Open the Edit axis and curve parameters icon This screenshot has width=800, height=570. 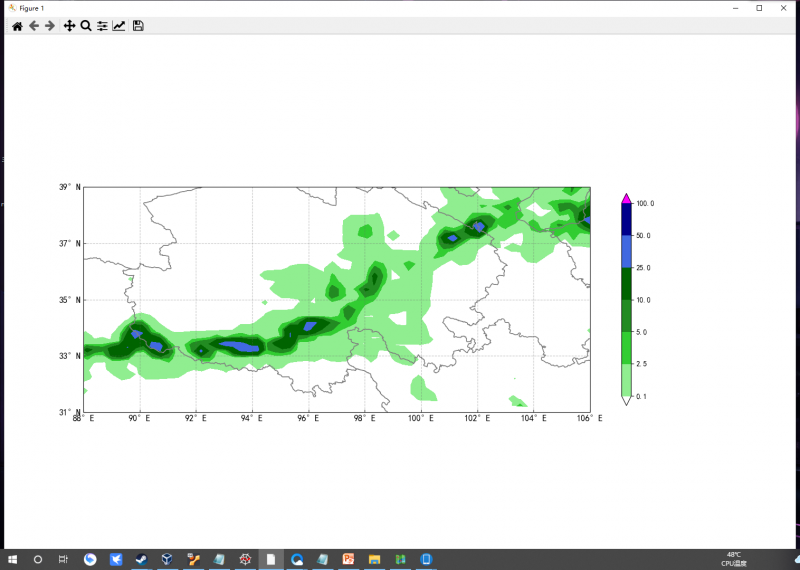[x=119, y=26]
